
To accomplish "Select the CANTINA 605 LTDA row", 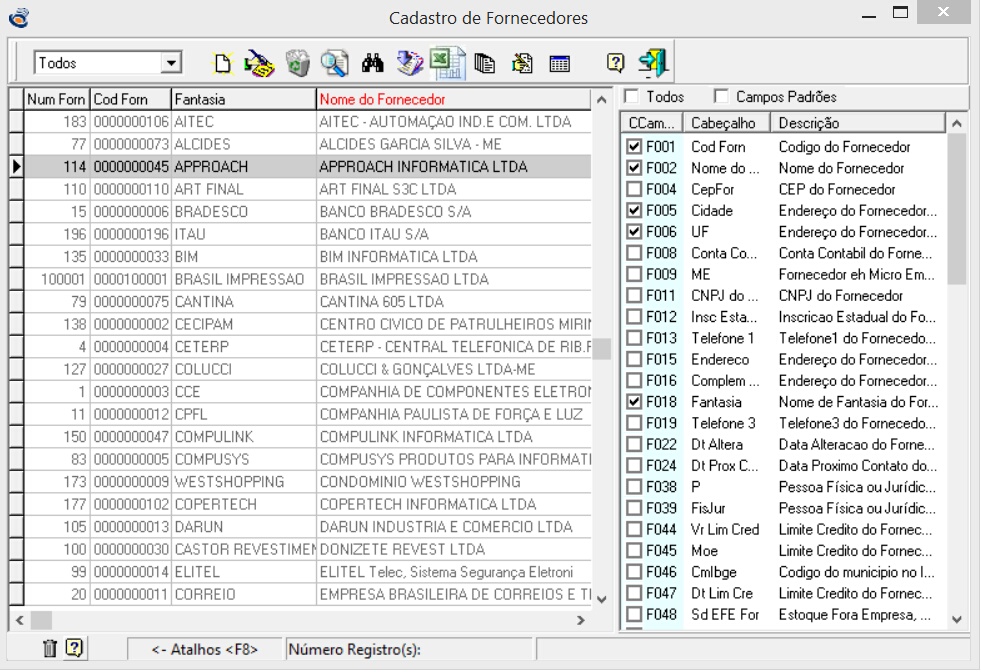I will [300, 302].
